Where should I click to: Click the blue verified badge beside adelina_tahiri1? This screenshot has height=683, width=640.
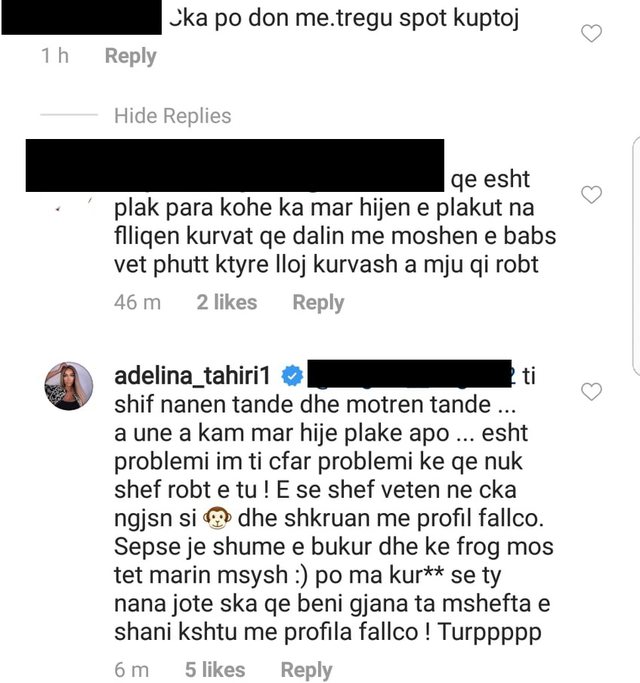tap(292, 376)
